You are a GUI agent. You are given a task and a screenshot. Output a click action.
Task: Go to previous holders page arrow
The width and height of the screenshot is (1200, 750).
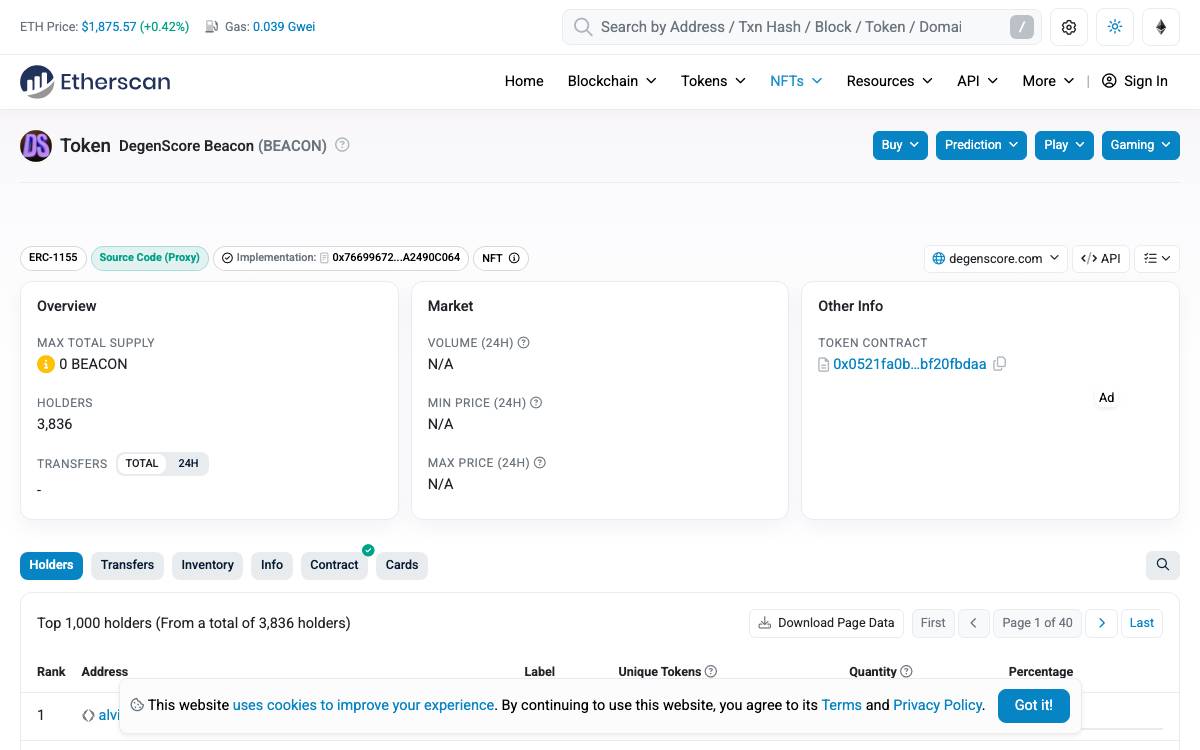[x=973, y=623]
